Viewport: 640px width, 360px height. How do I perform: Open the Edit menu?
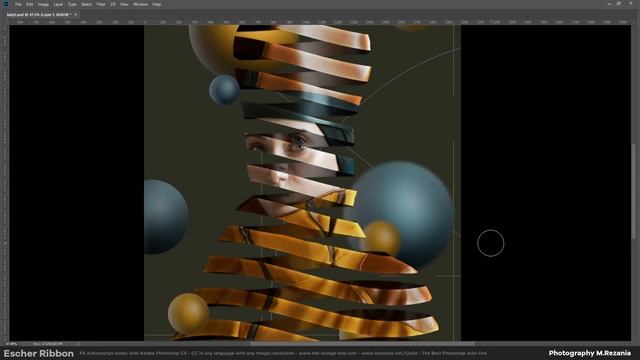[29, 4]
